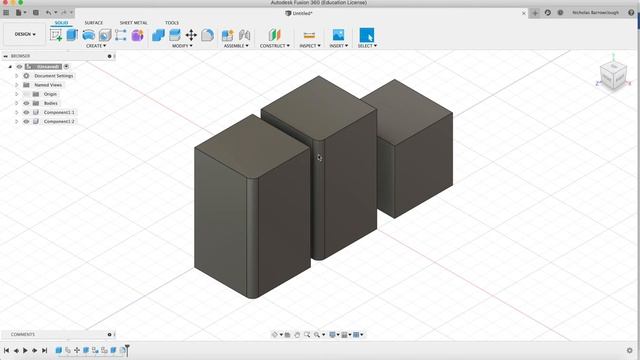Viewport: 640px width, 360px height.
Task: Select the Extrude tool
Action: click(72, 35)
